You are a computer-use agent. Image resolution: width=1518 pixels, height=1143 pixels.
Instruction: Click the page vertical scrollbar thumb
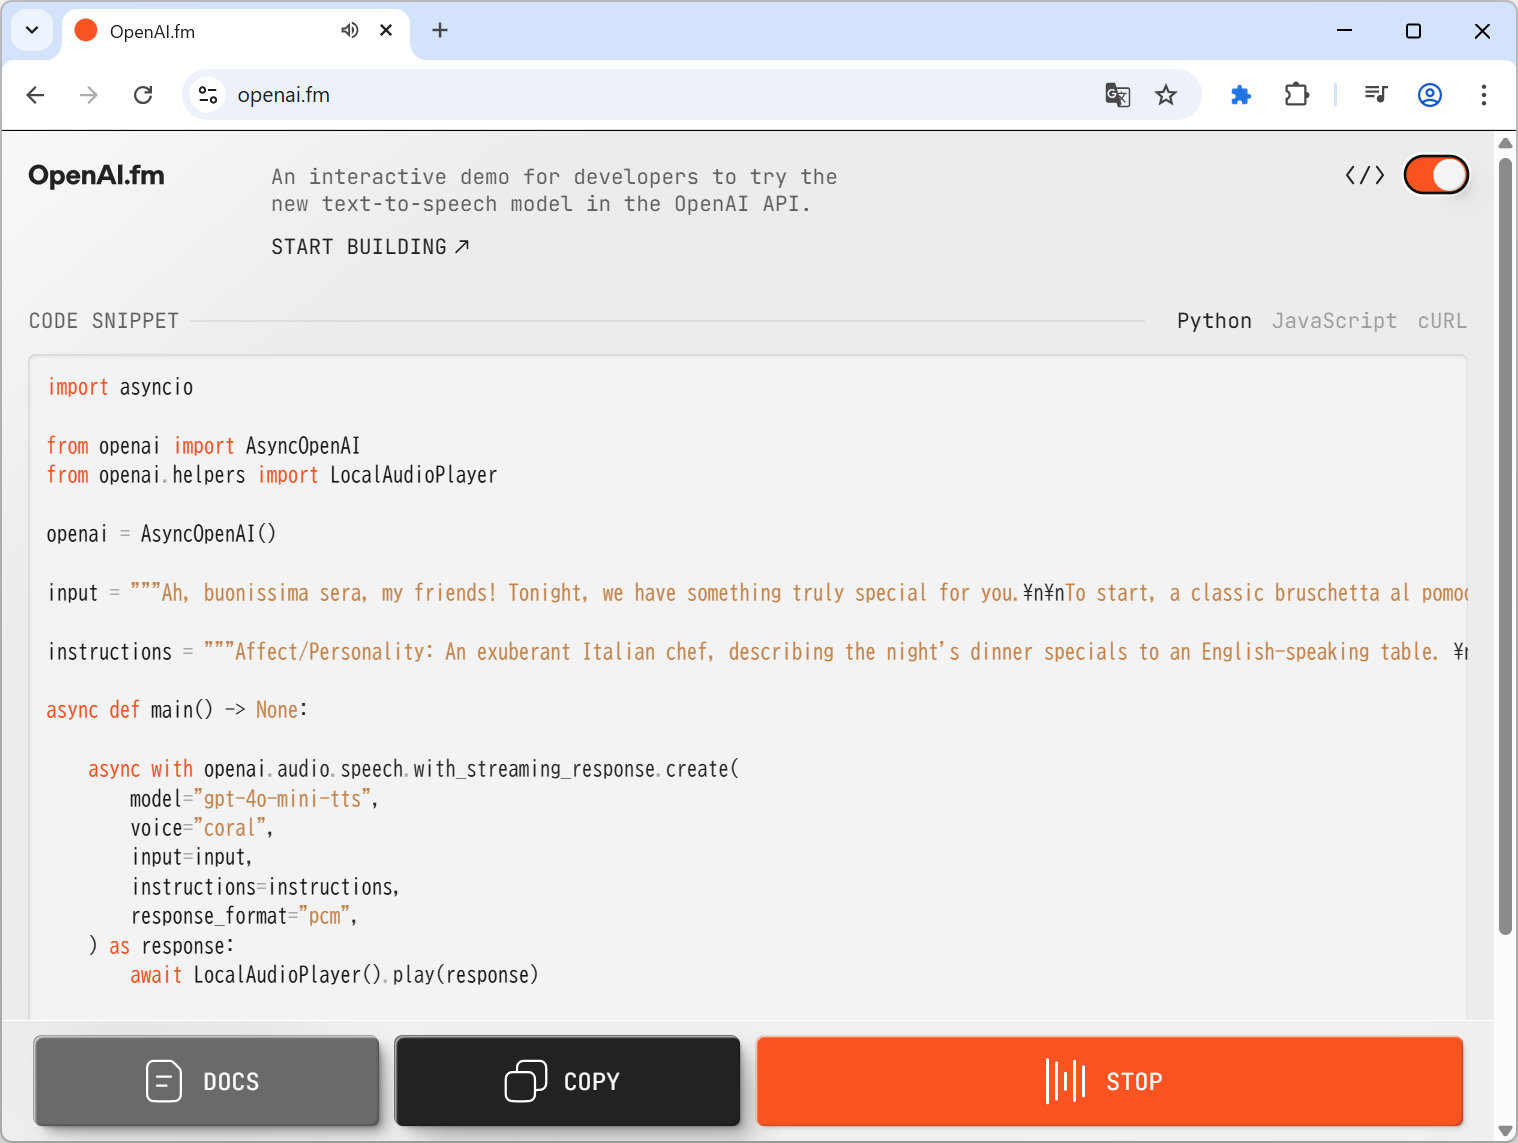click(1505, 545)
